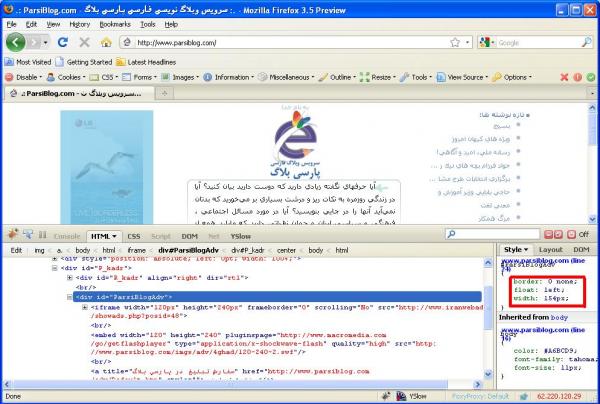The height and width of the screenshot is (404, 600).
Task: Open the File menu
Action: tap(11, 24)
